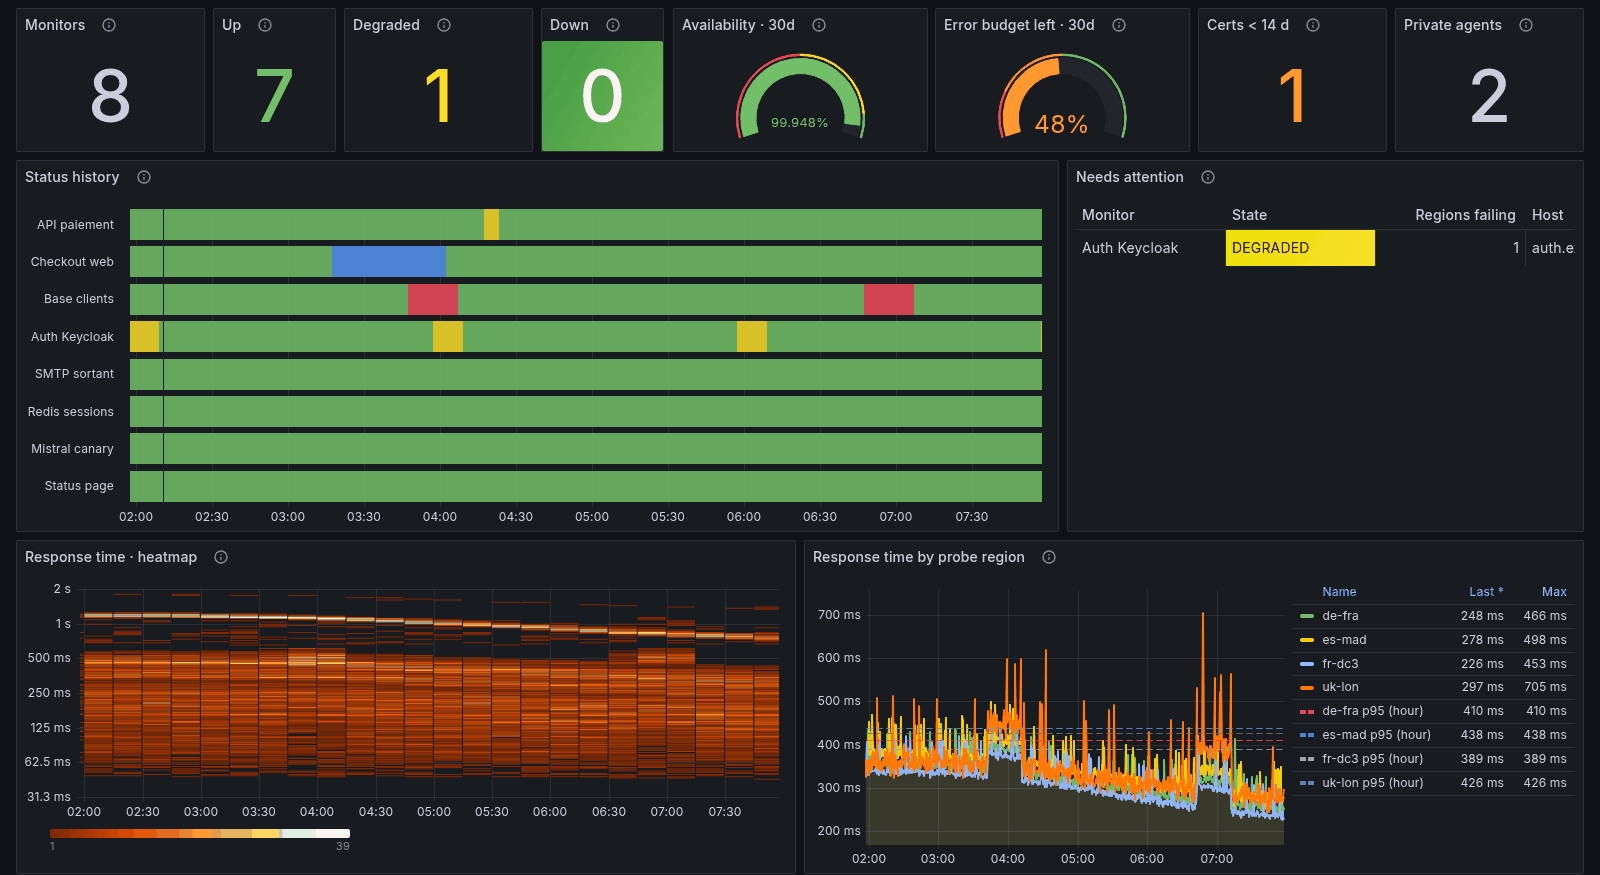Open info icon on Down panel
This screenshot has height=875, width=1600.
click(613, 25)
